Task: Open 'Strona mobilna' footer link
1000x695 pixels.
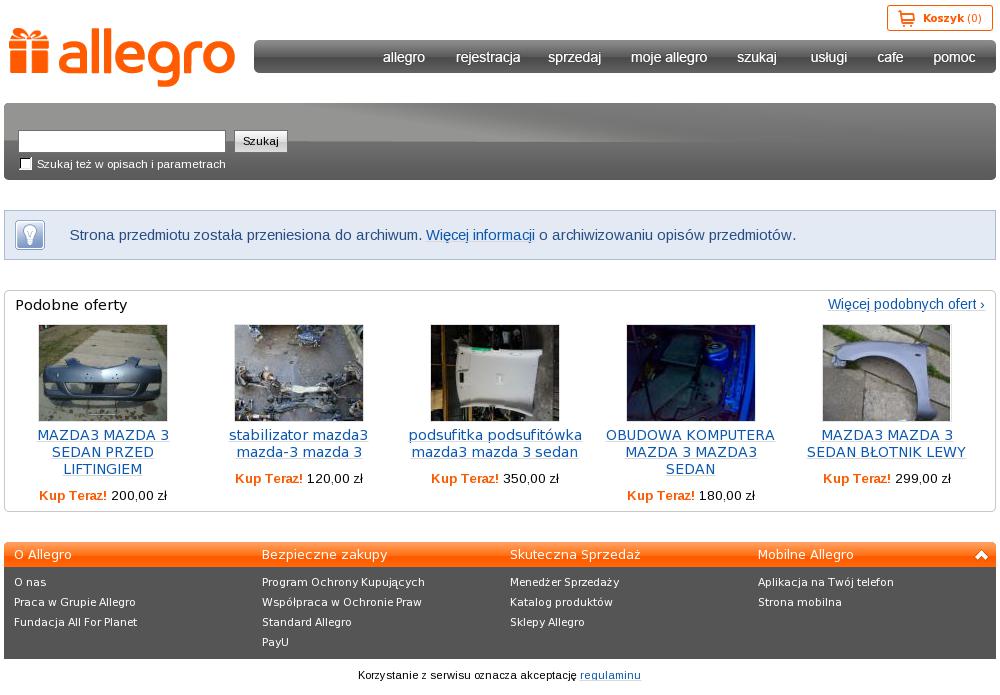Action: pyautogui.click(x=800, y=602)
